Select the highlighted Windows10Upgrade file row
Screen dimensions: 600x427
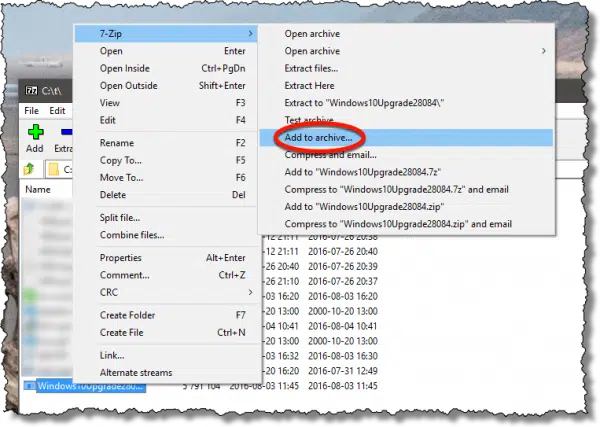point(84,386)
